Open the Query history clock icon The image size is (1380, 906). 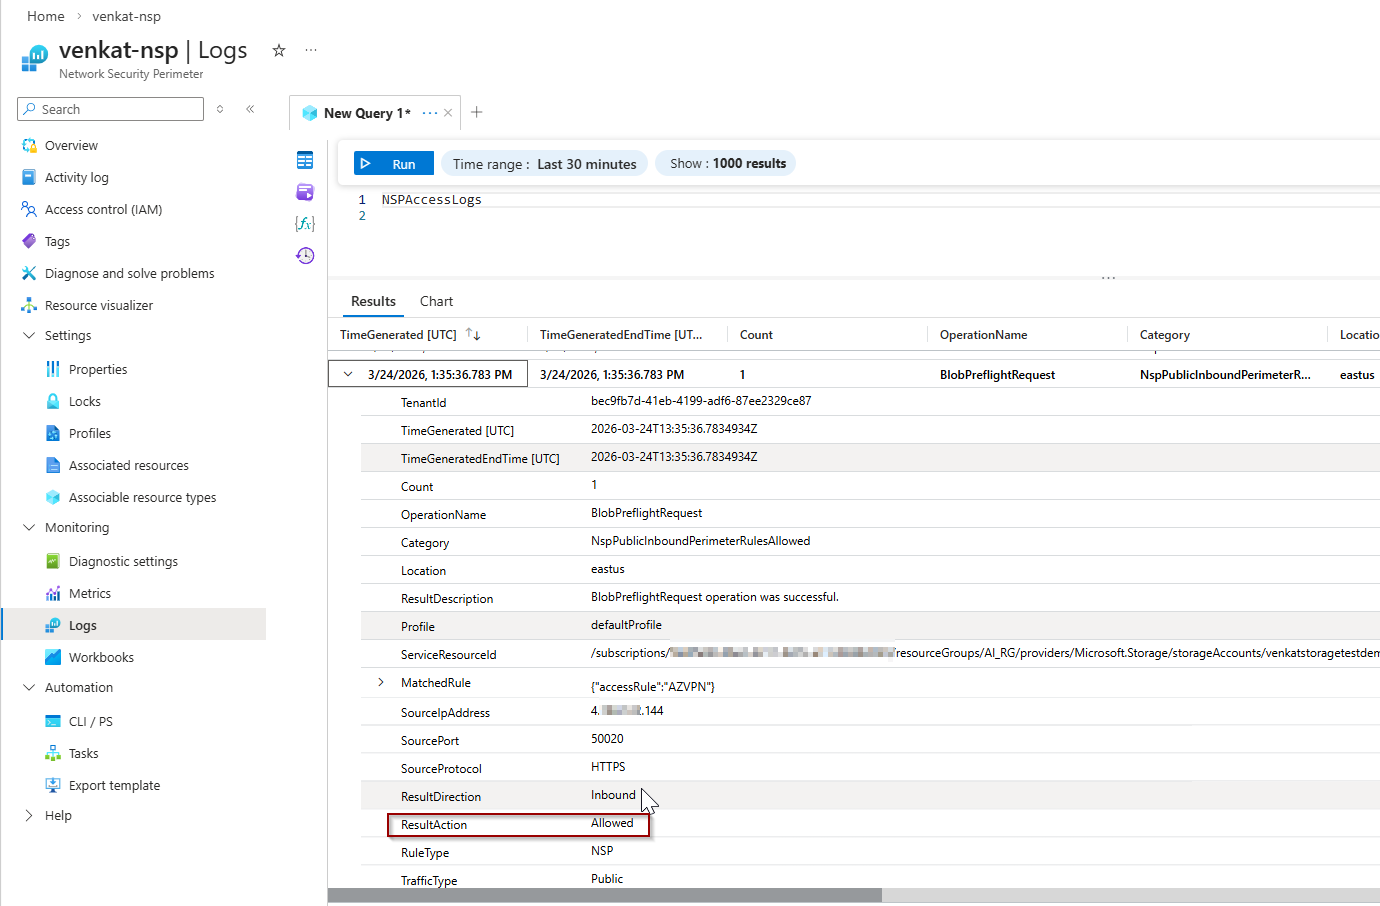[305, 256]
